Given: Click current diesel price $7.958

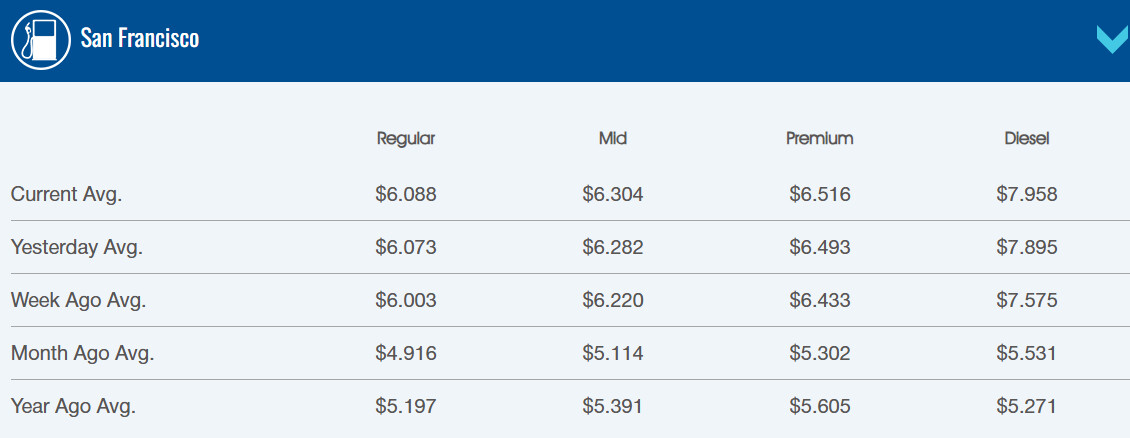Looking at the screenshot, I should tap(1027, 194).
